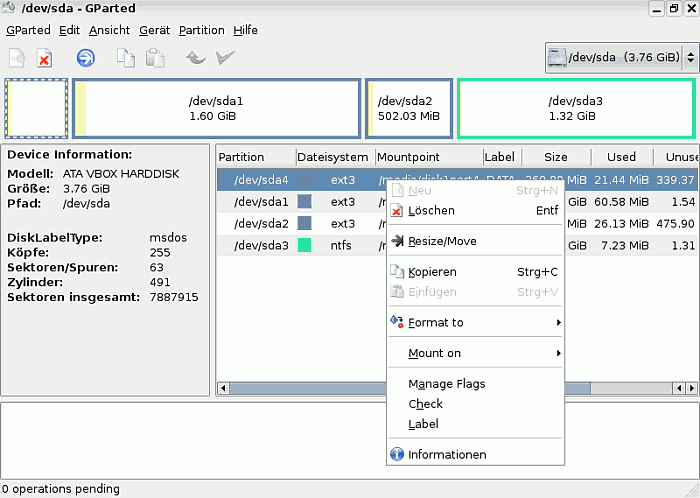Screen dimensions: 700x498
Task: Choose Manage Flags from context menu
Action: (446, 384)
